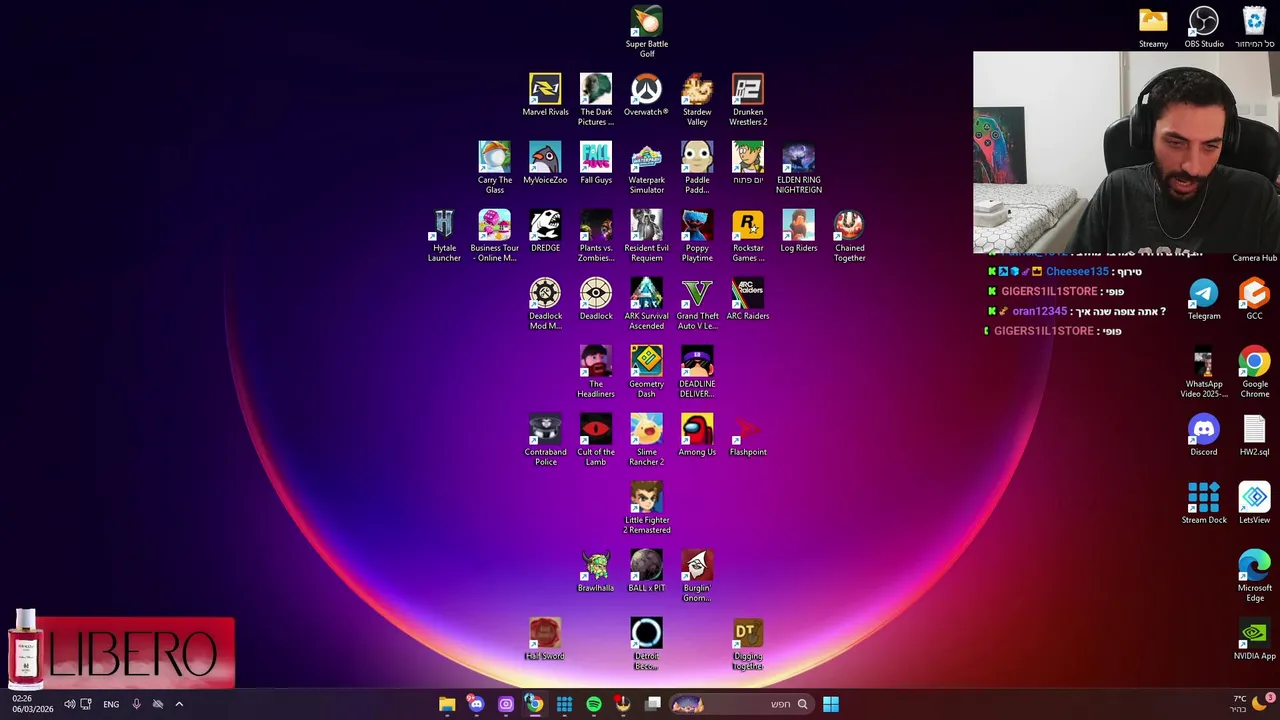1280x720 pixels.
Task: Select the Burglin Gnomes icon
Action: point(697,575)
